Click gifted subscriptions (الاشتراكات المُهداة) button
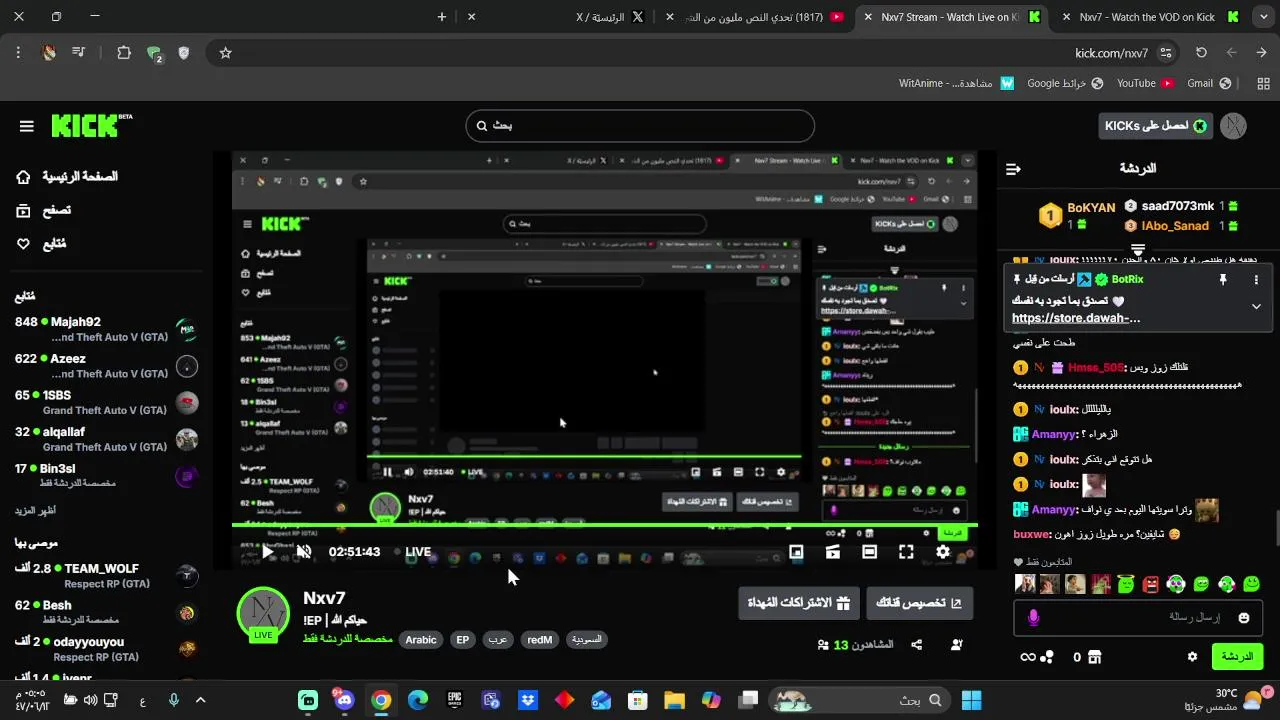1280x720 pixels. [798, 603]
